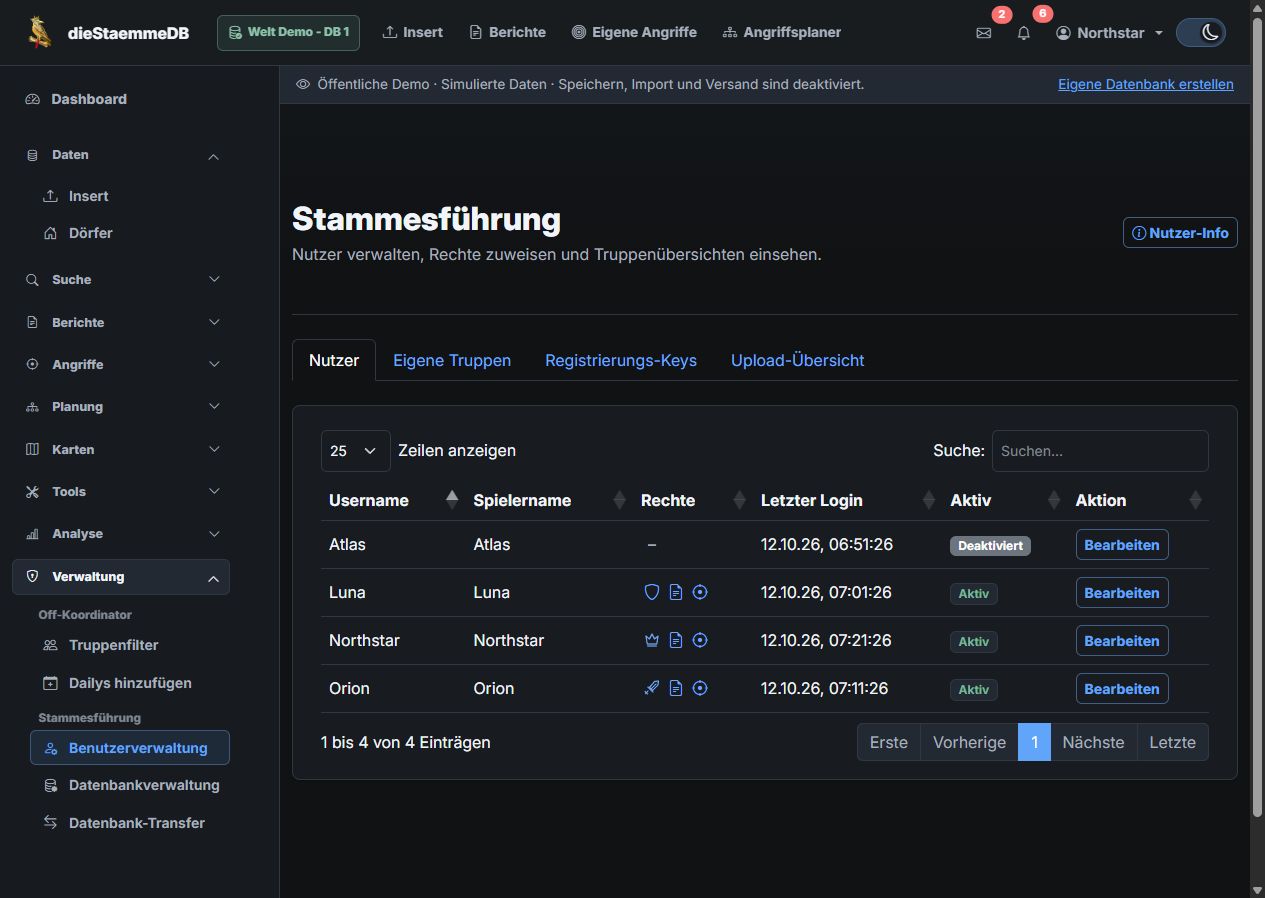Click the Datenbank-Transfer arrows icon
The height and width of the screenshot is (898, 1265).
pyautogui.click(x=50, y=822)
